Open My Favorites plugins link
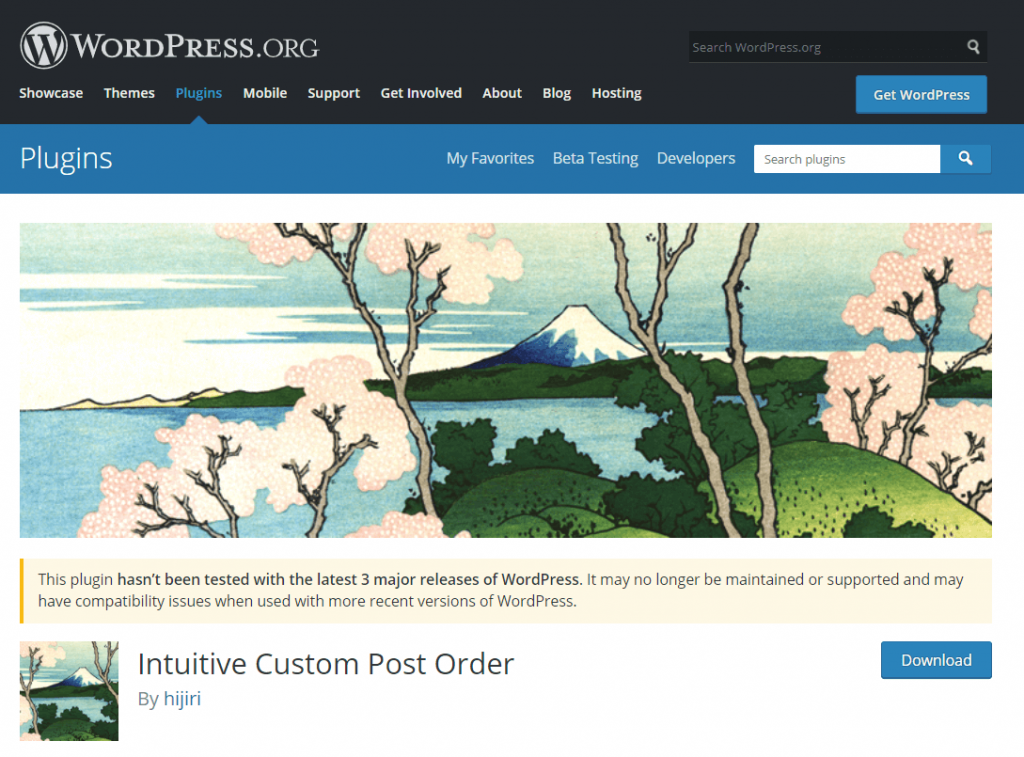The image size is (1024, 757). pyautogui.click(x=490, y=159)
